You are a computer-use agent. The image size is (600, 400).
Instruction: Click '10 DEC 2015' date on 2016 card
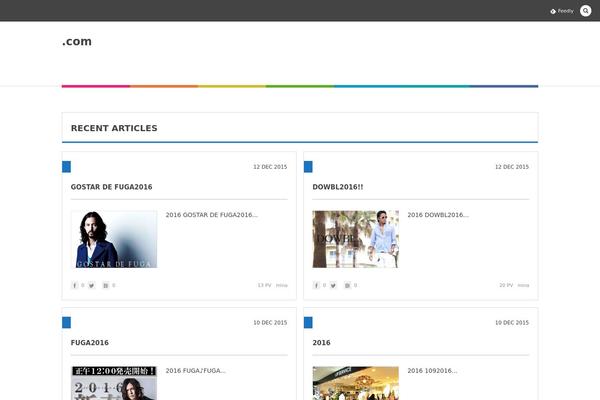tap(512, 323)
